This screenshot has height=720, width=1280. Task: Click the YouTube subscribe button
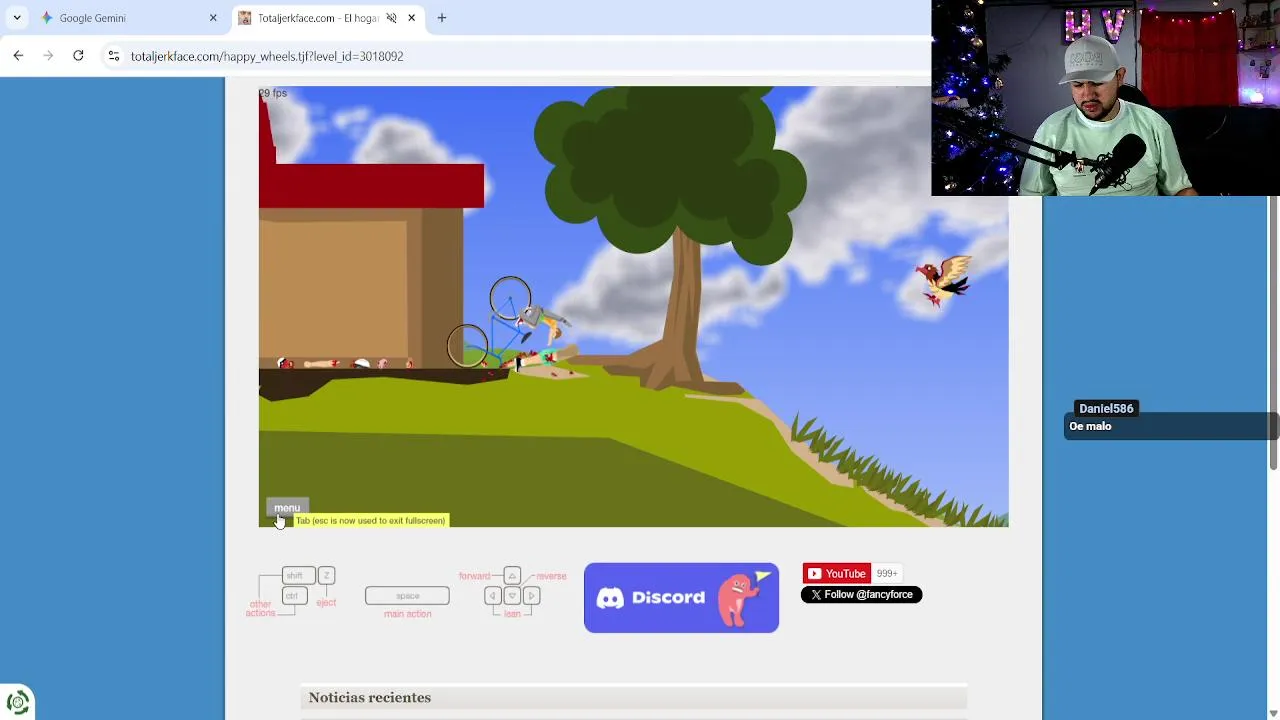click(836, 574)
